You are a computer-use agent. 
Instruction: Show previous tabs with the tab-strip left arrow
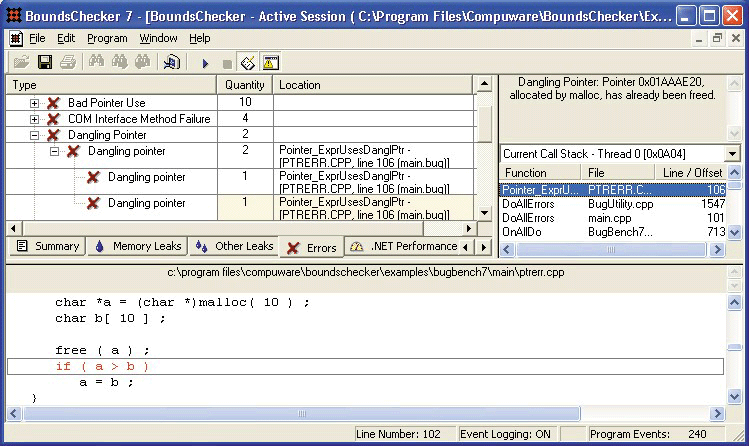(x=466, y=247)
